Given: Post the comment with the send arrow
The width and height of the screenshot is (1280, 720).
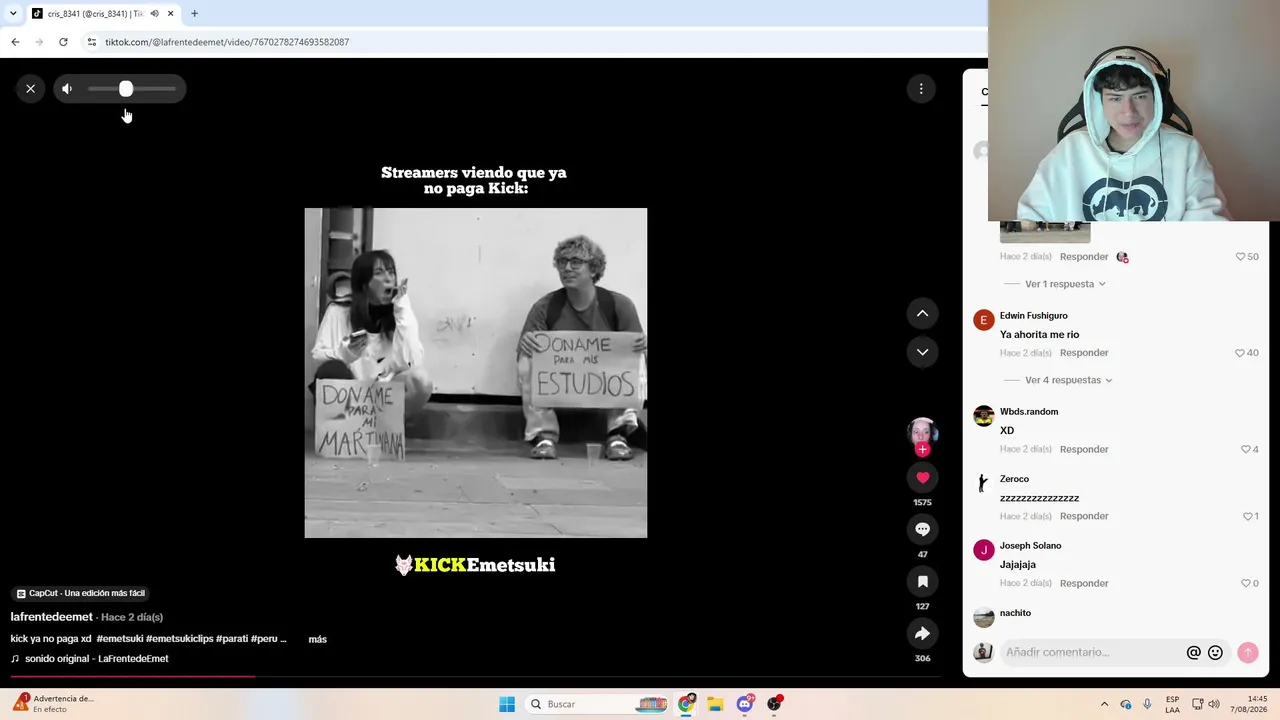Looking at the screenshot, I should (1247, 652).
